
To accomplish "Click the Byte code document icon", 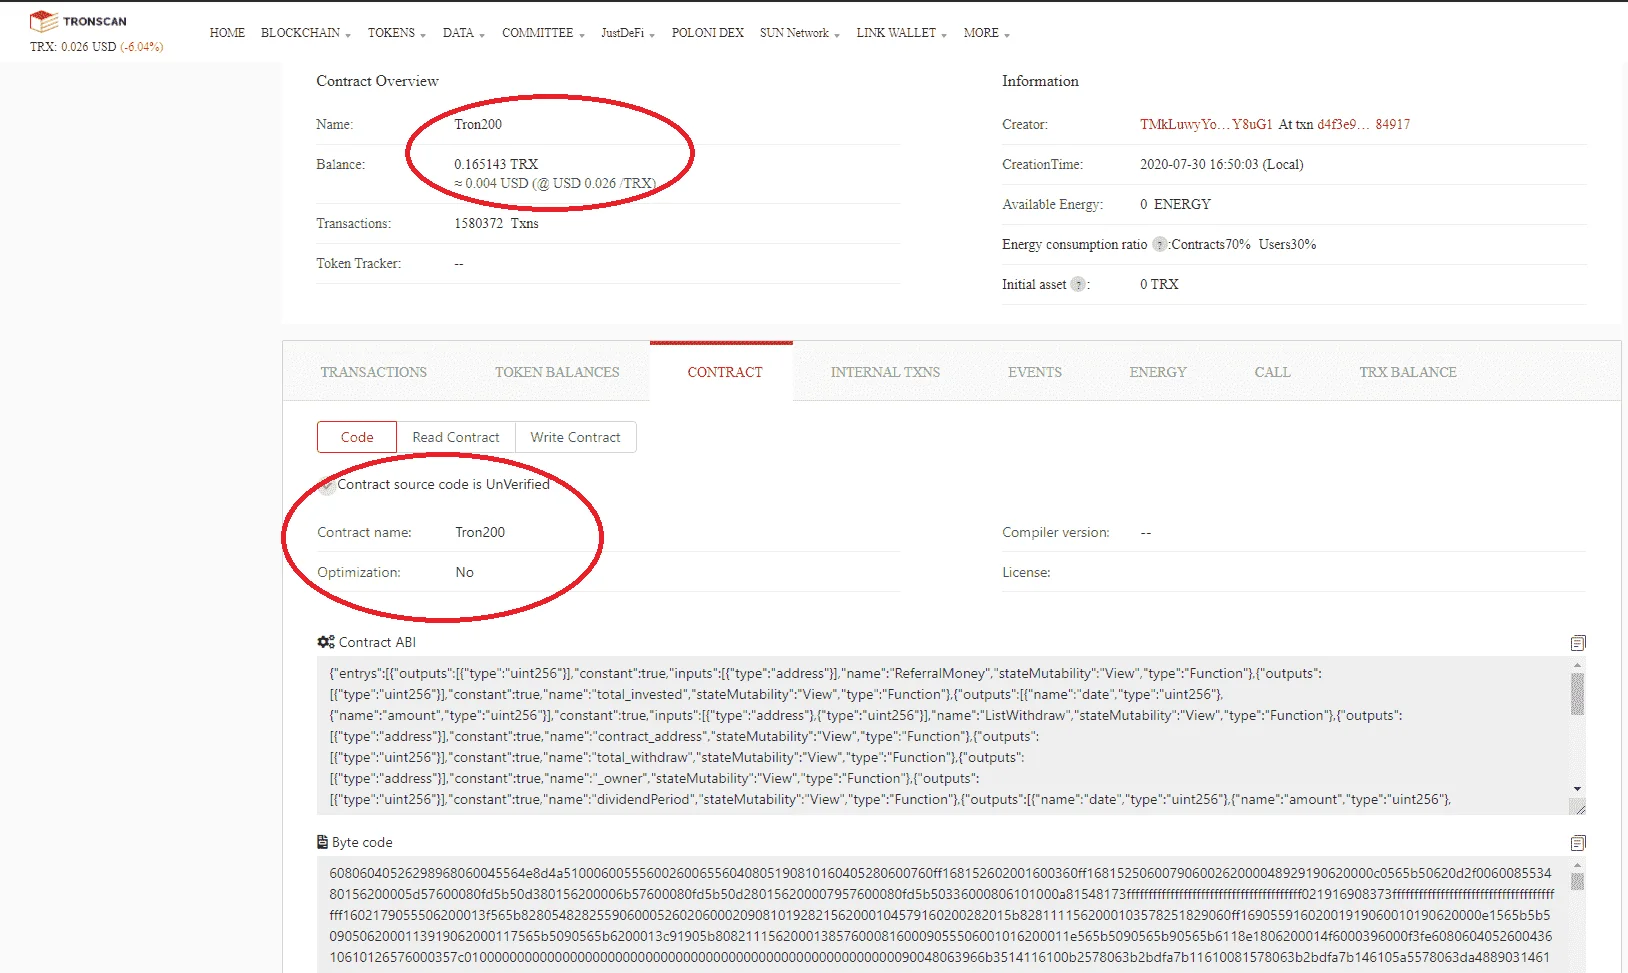I will 322,842.
